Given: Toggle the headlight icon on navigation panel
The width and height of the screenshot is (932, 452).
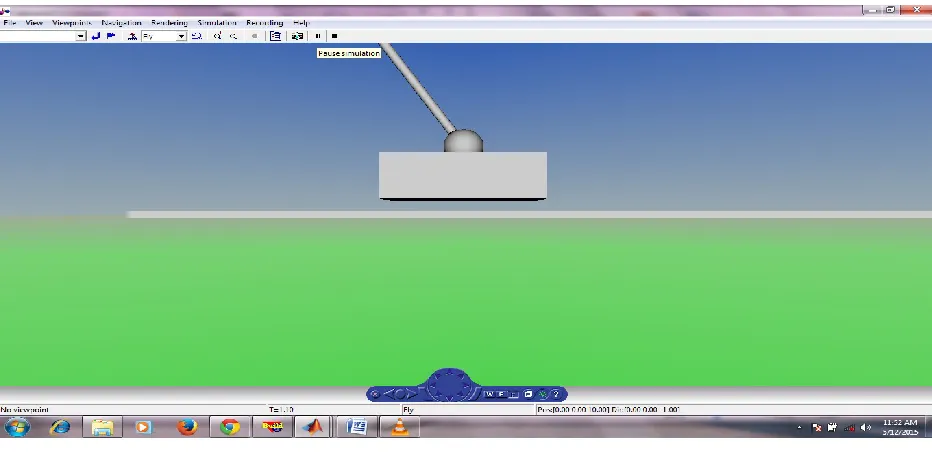Looking at the screenshot, I should point(543,394).
